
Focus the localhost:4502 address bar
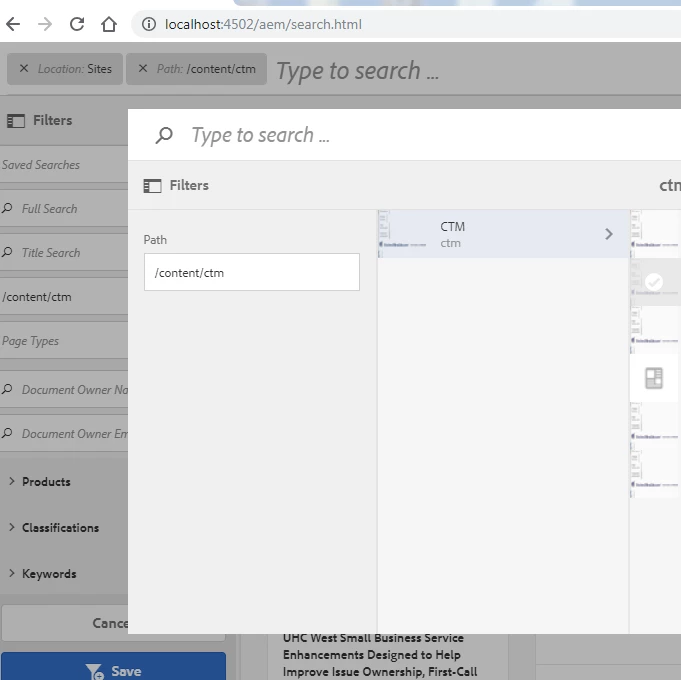coord(263,24)
